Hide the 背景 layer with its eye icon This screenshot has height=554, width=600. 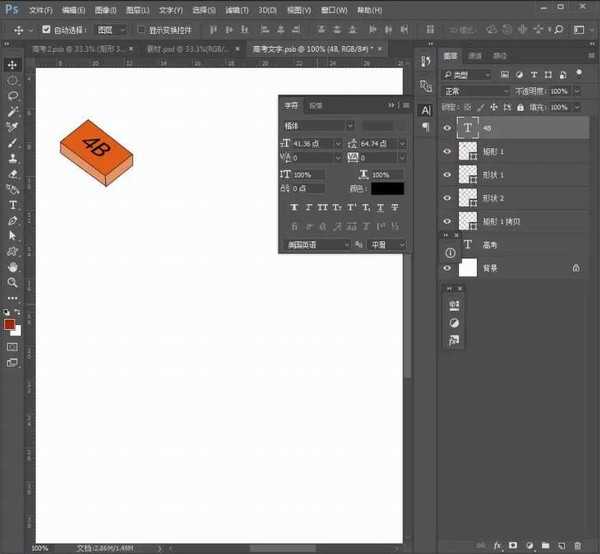447,268
